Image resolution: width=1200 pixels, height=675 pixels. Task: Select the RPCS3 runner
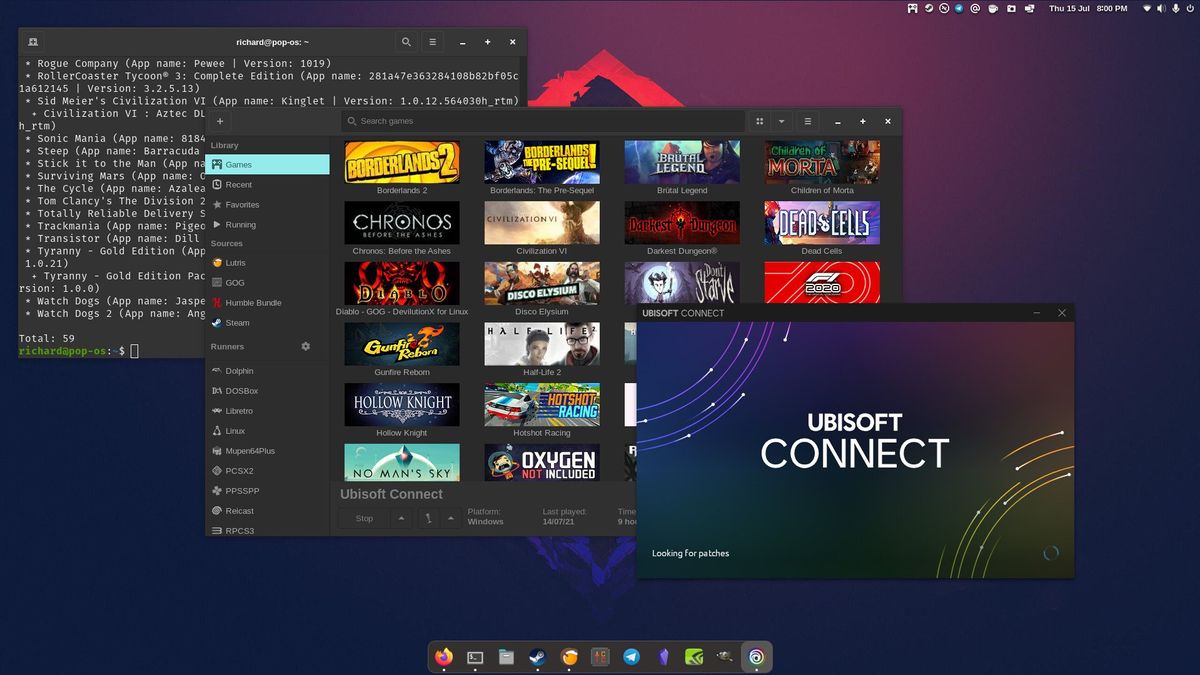(238, 530)
